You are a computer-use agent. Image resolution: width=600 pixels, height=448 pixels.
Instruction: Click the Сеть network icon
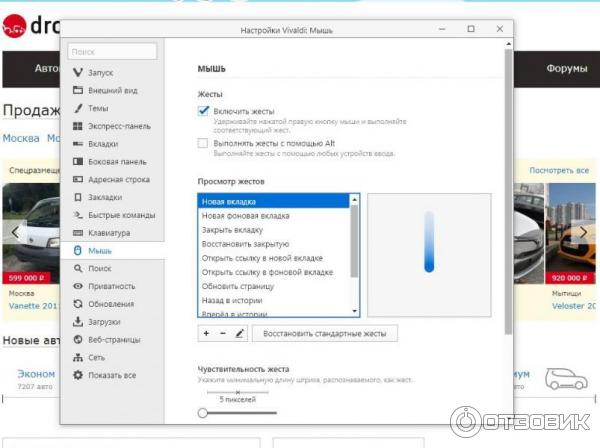[78, 358]
